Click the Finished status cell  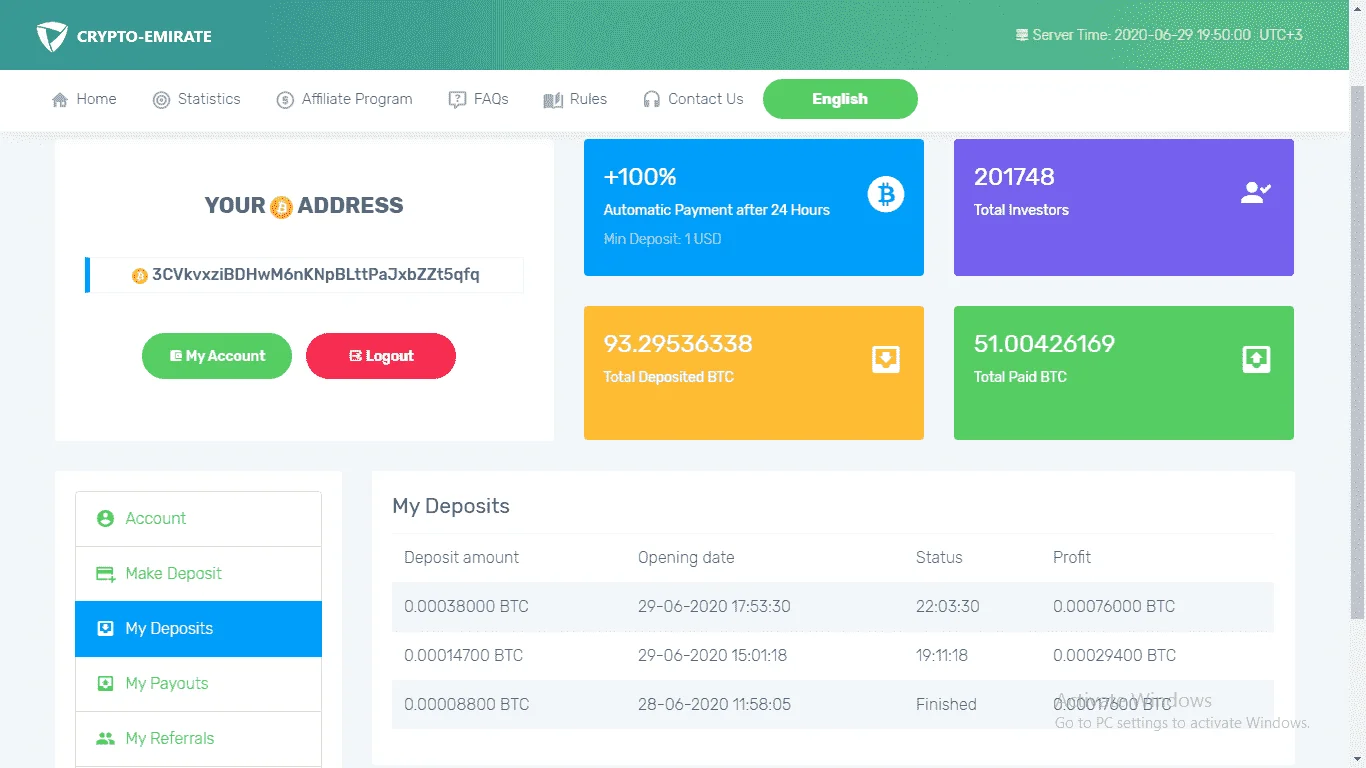[x=946, y=705]
